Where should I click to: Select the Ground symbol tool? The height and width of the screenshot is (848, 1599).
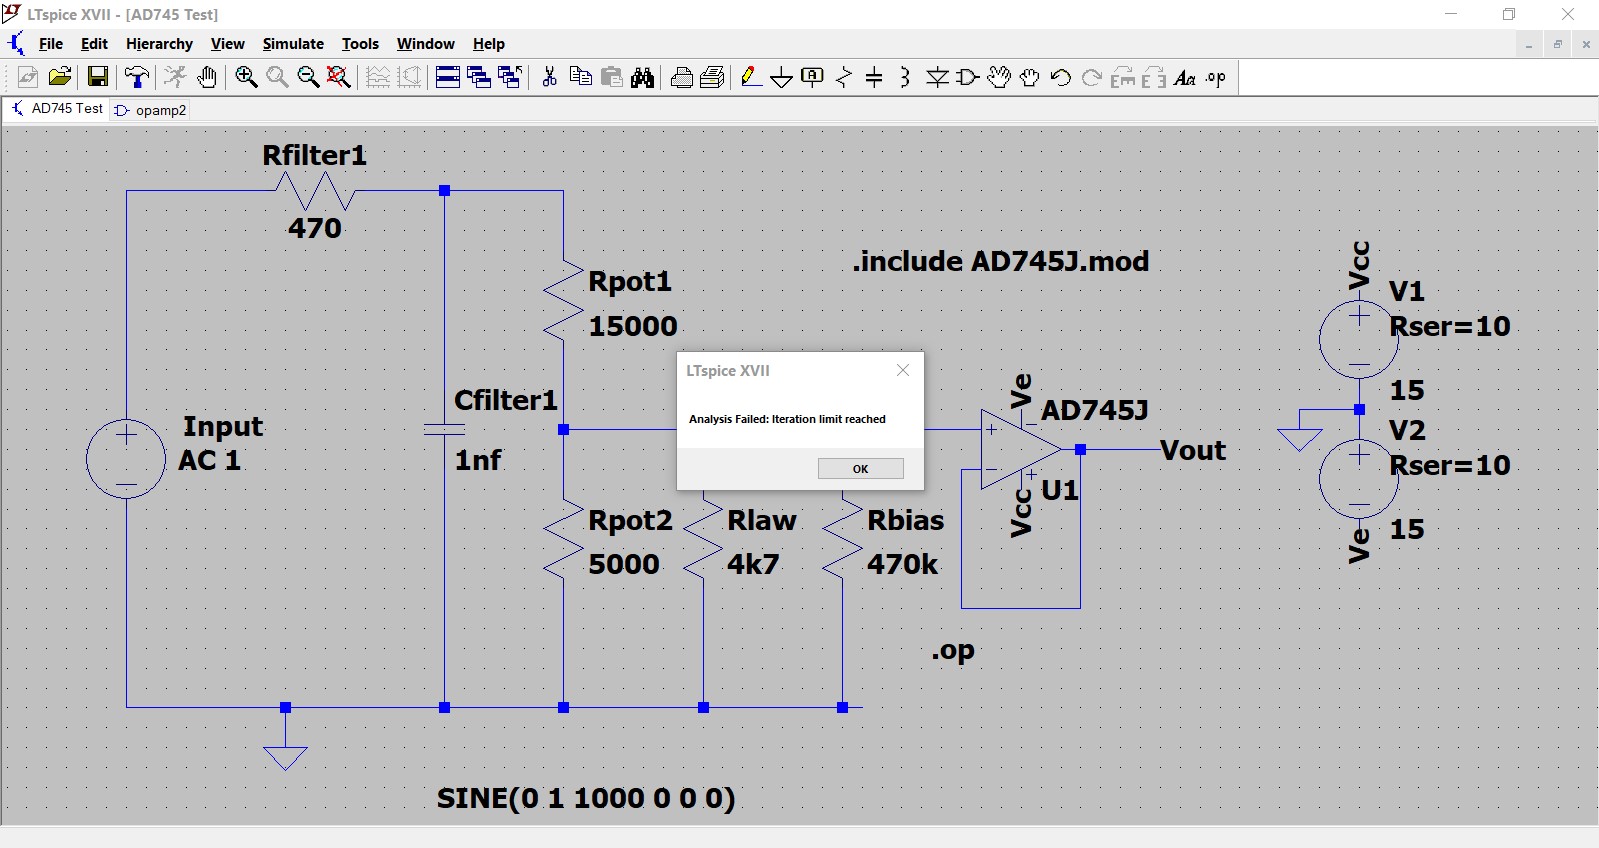tap(782, 77)
